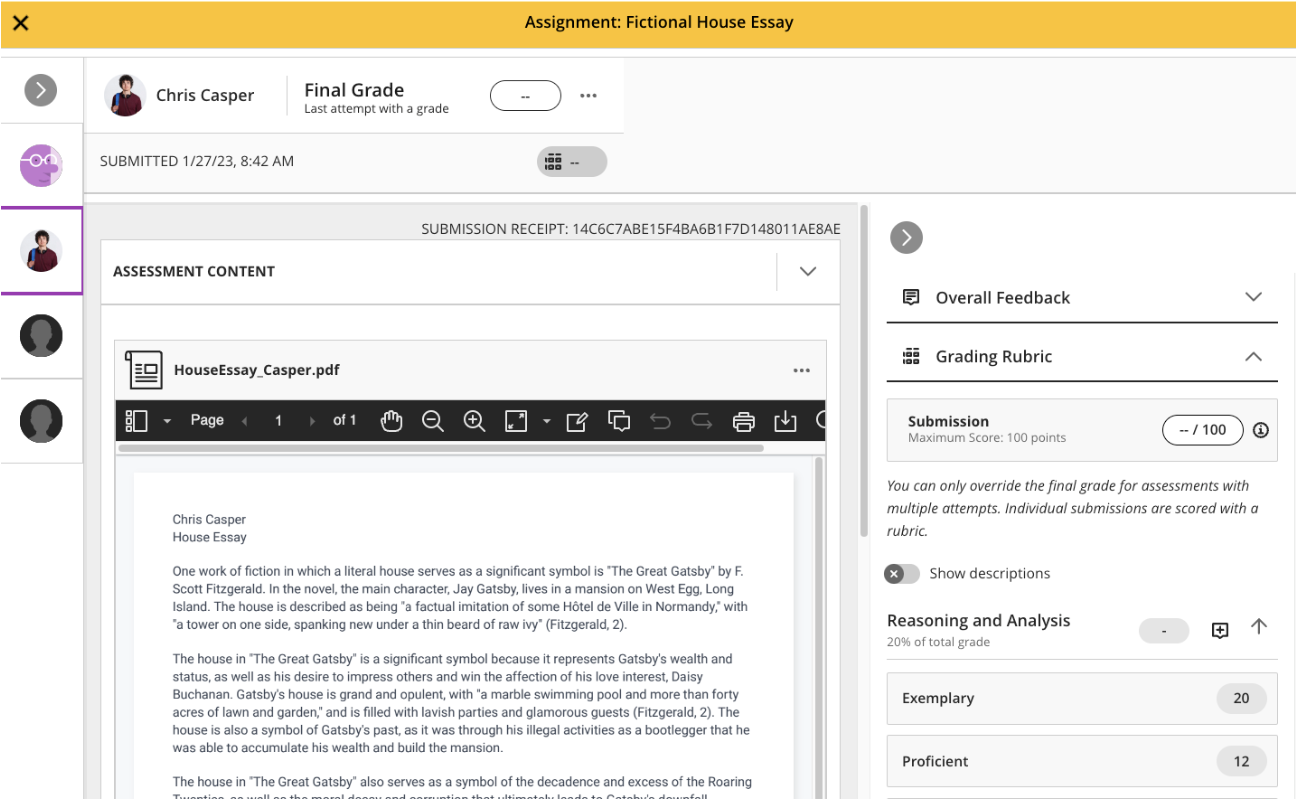The width and height of the screenshot is (1296, 804).
Task: Download the submitted PDF file
Action: click(785, 421)
